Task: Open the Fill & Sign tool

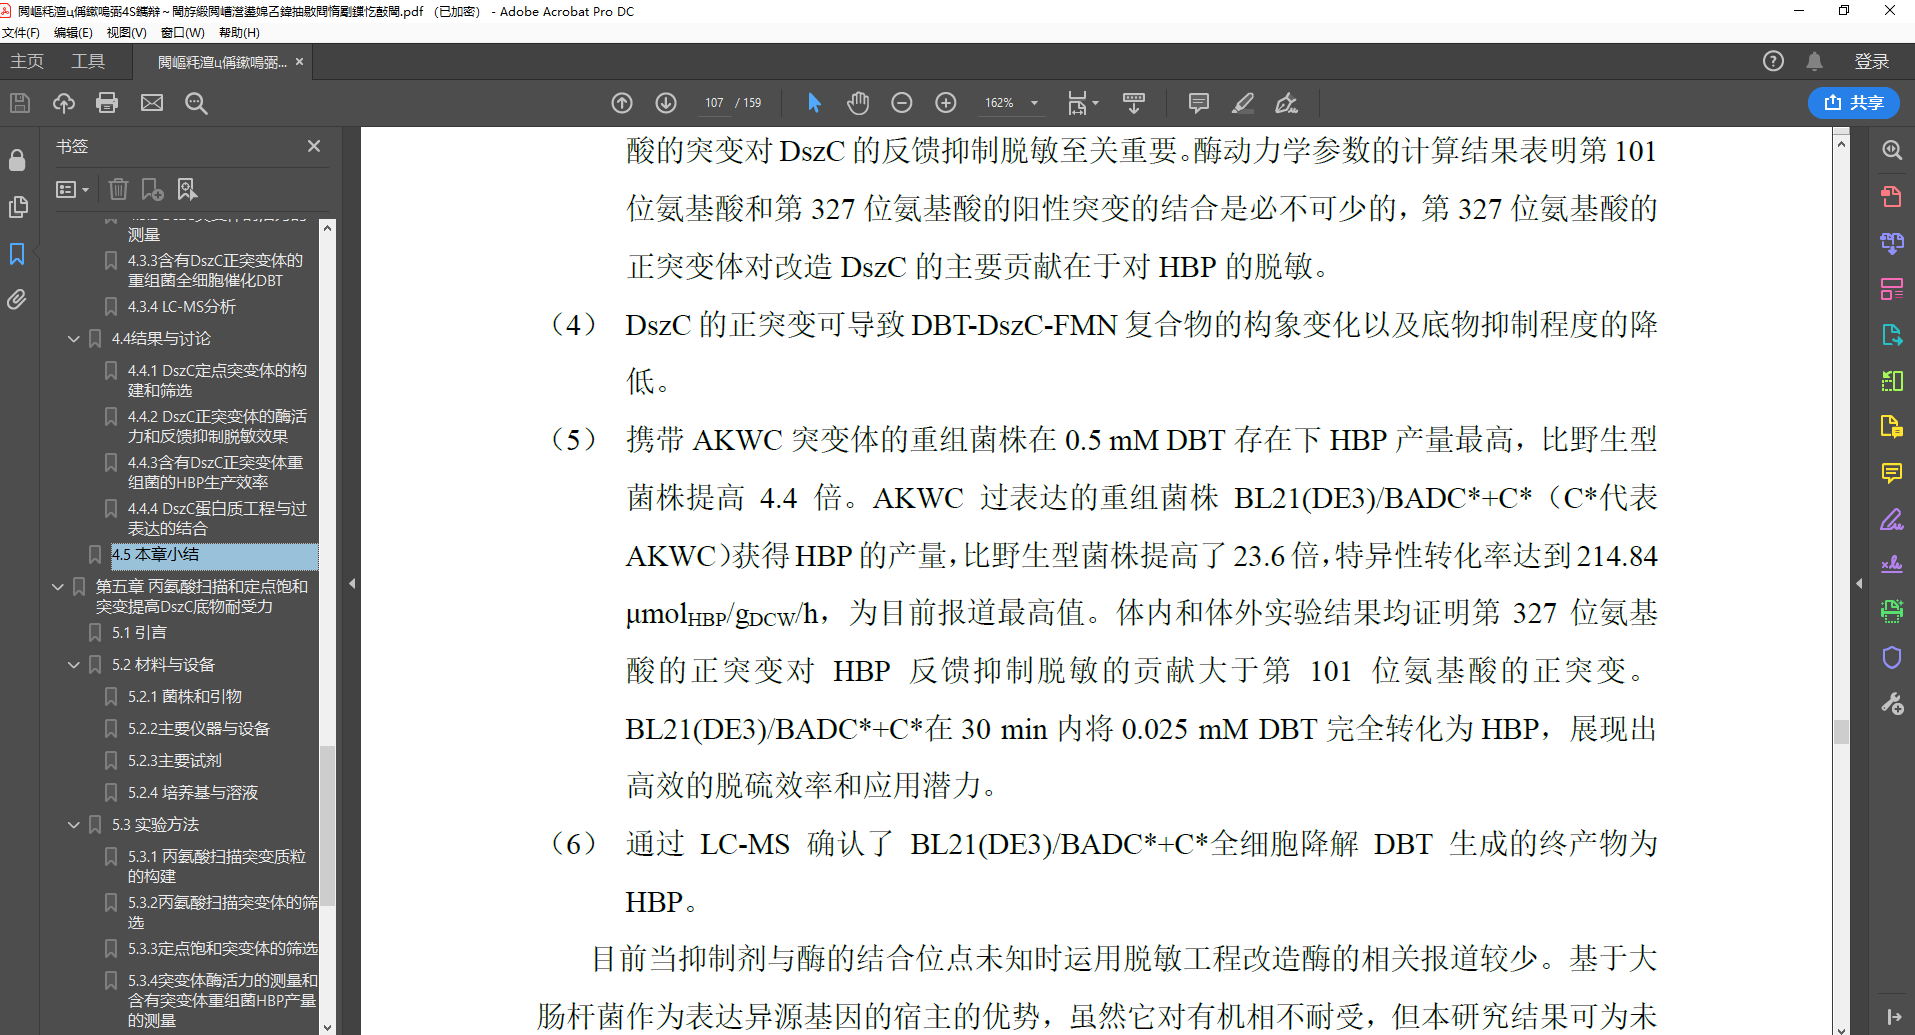Action: click(1891, 519)
